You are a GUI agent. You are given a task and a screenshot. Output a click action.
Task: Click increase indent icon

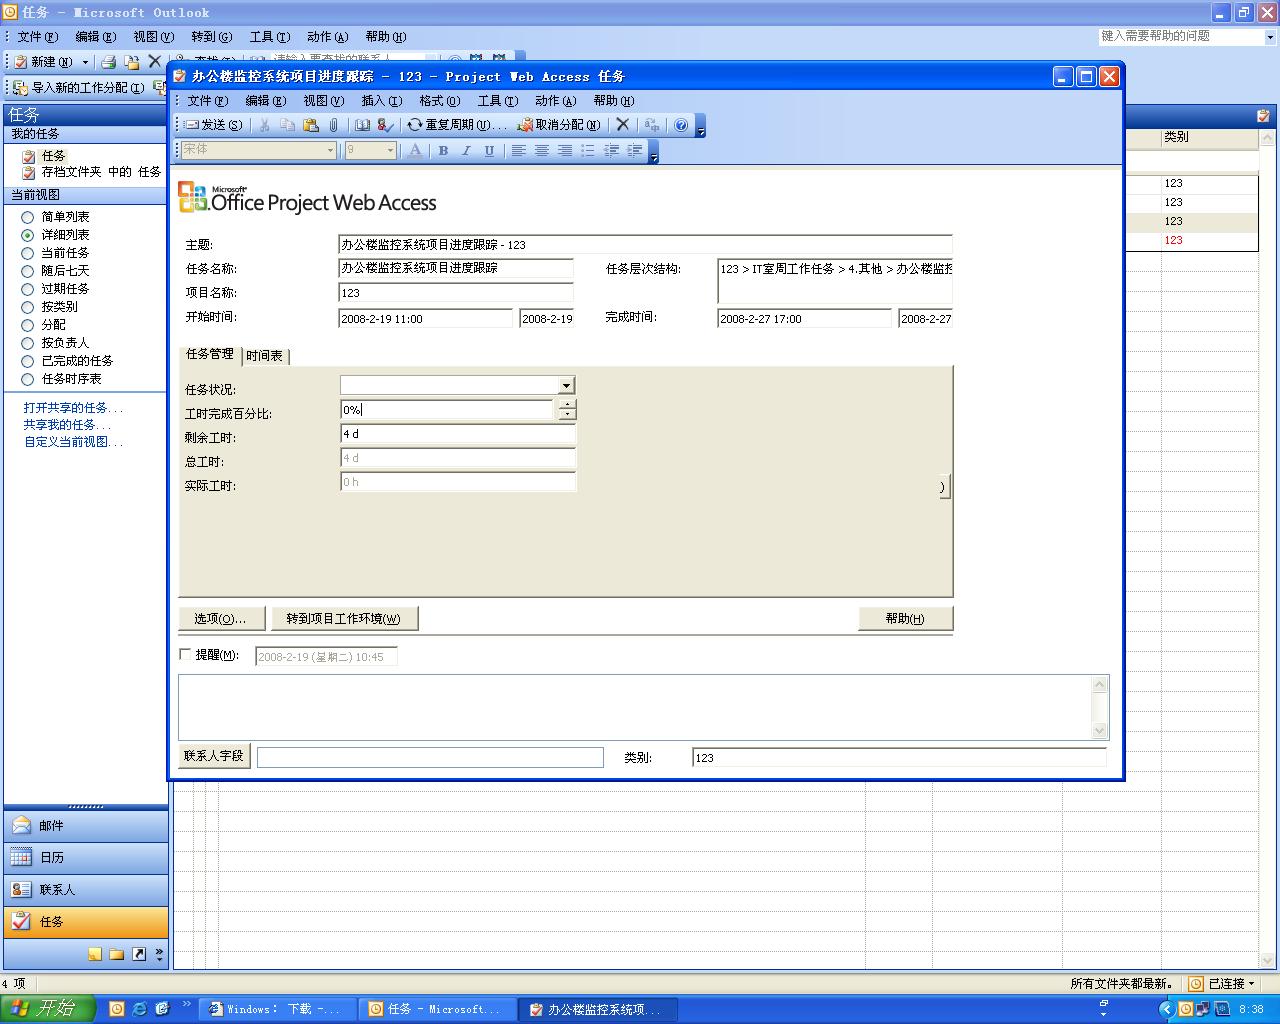click(634, 150)
